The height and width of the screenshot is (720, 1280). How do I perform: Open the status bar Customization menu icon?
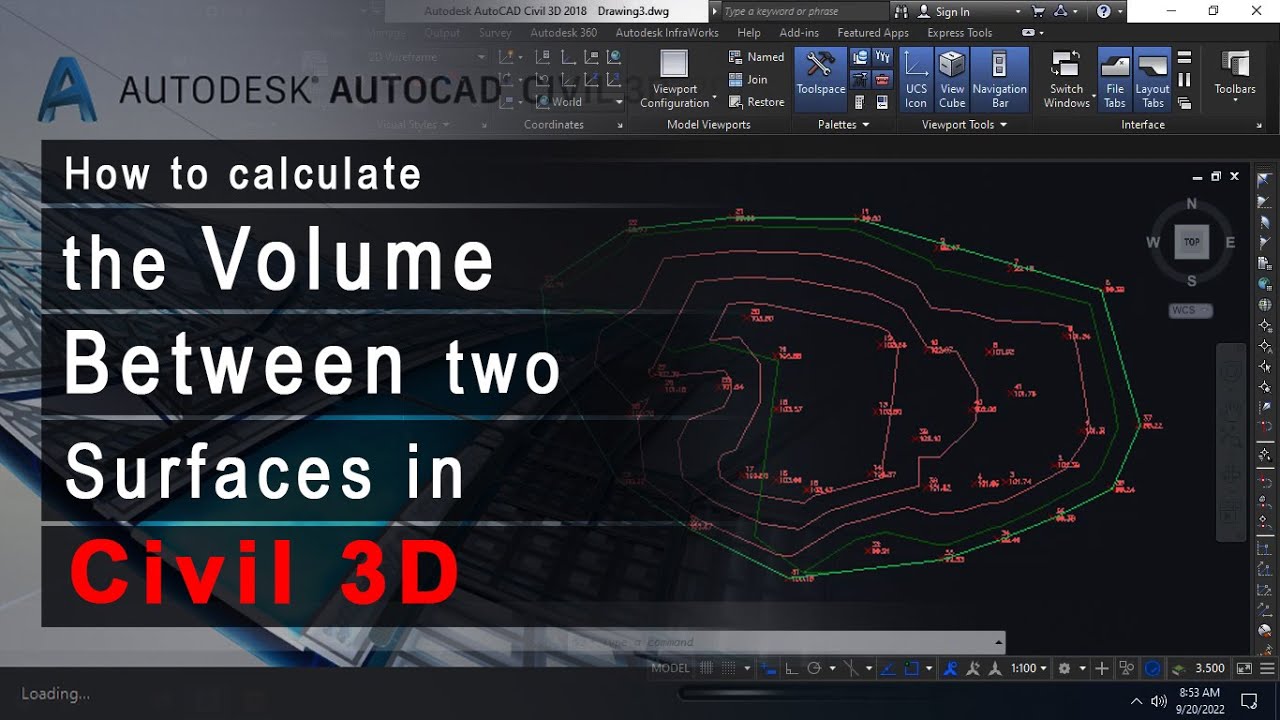pos(1267,668)
